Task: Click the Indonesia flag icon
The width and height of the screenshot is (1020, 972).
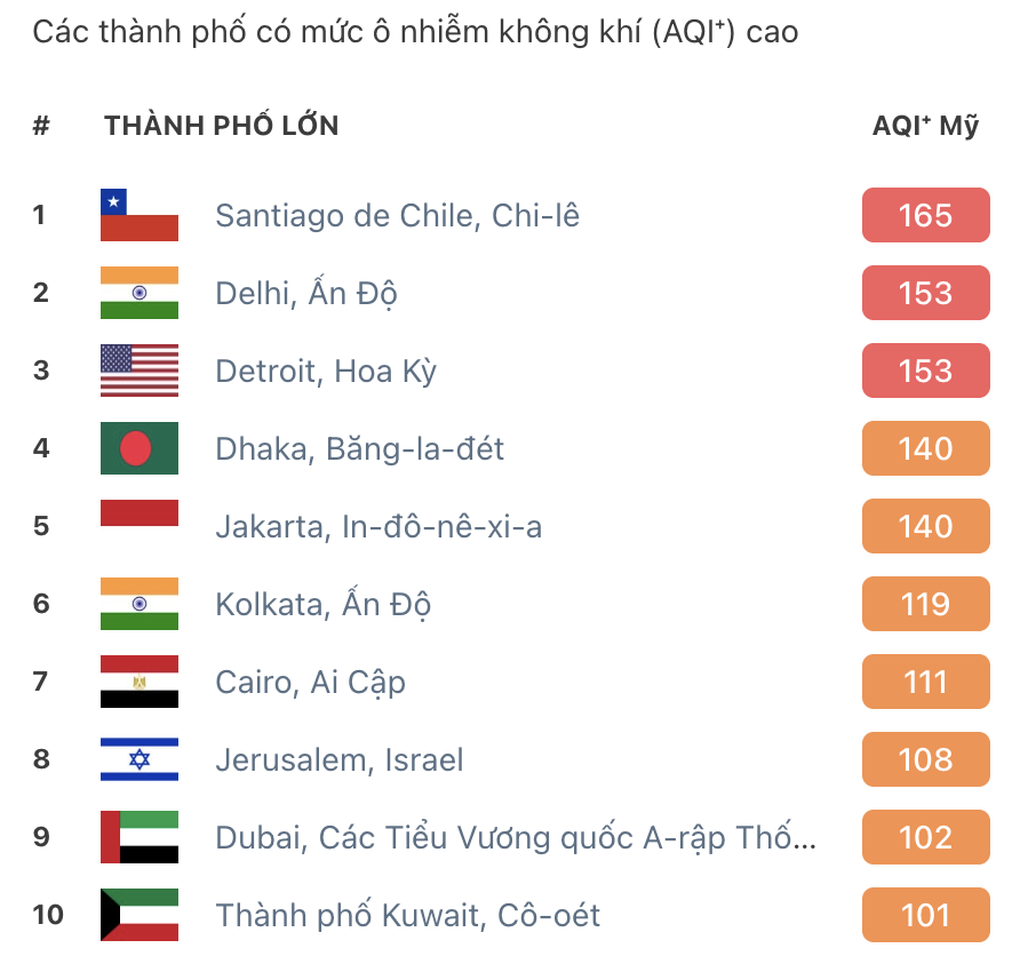Action: pyautogui.click(x=139, y=526)
